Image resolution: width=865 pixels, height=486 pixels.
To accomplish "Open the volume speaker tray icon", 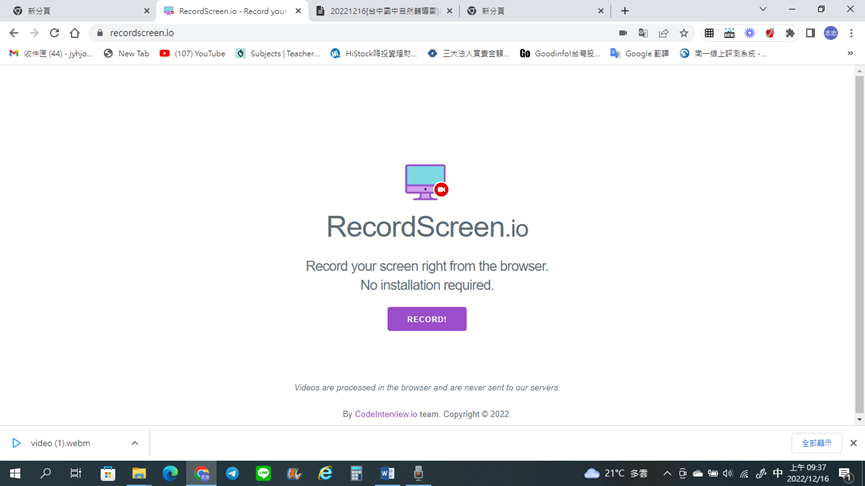I will [x=728, y=473].
